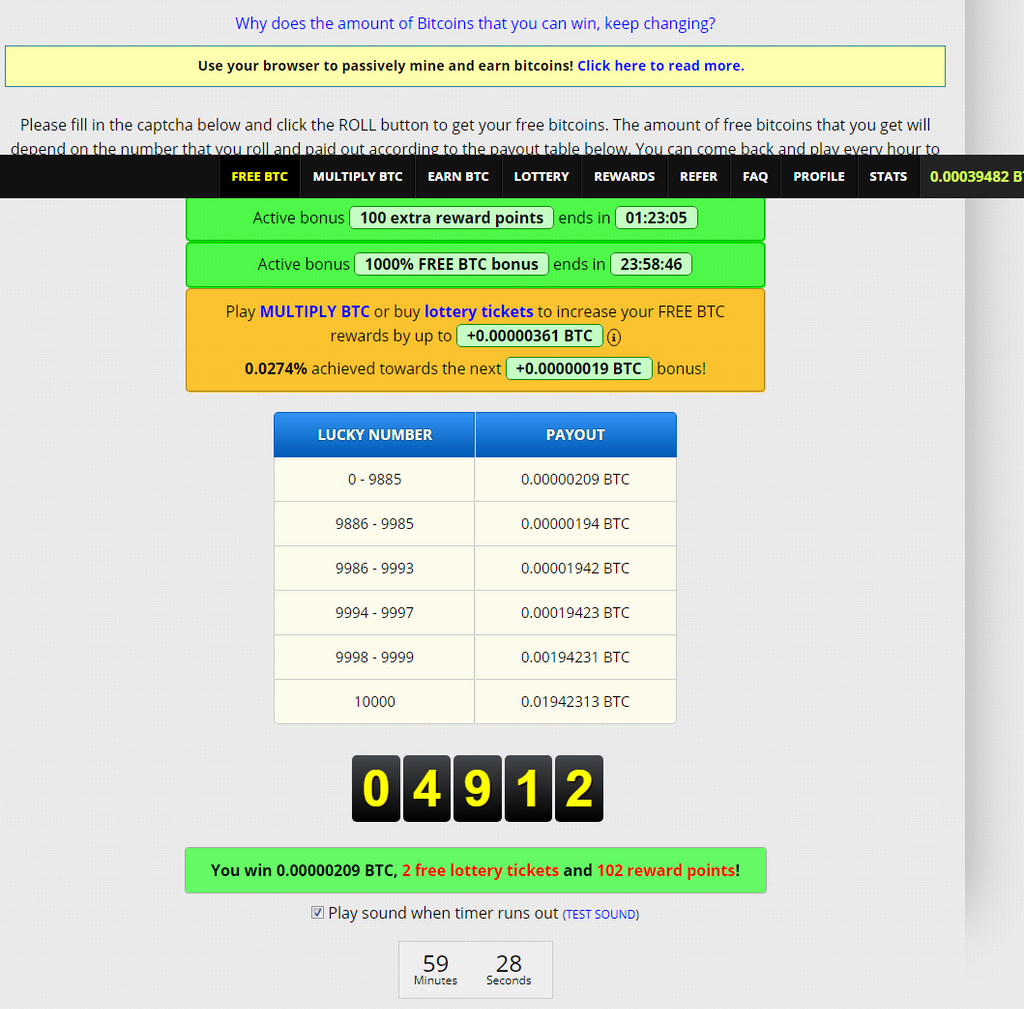Click the lottery tickets link
Screen dimensions: 1024x1009
pyautogui.click(x=479, y=312)
